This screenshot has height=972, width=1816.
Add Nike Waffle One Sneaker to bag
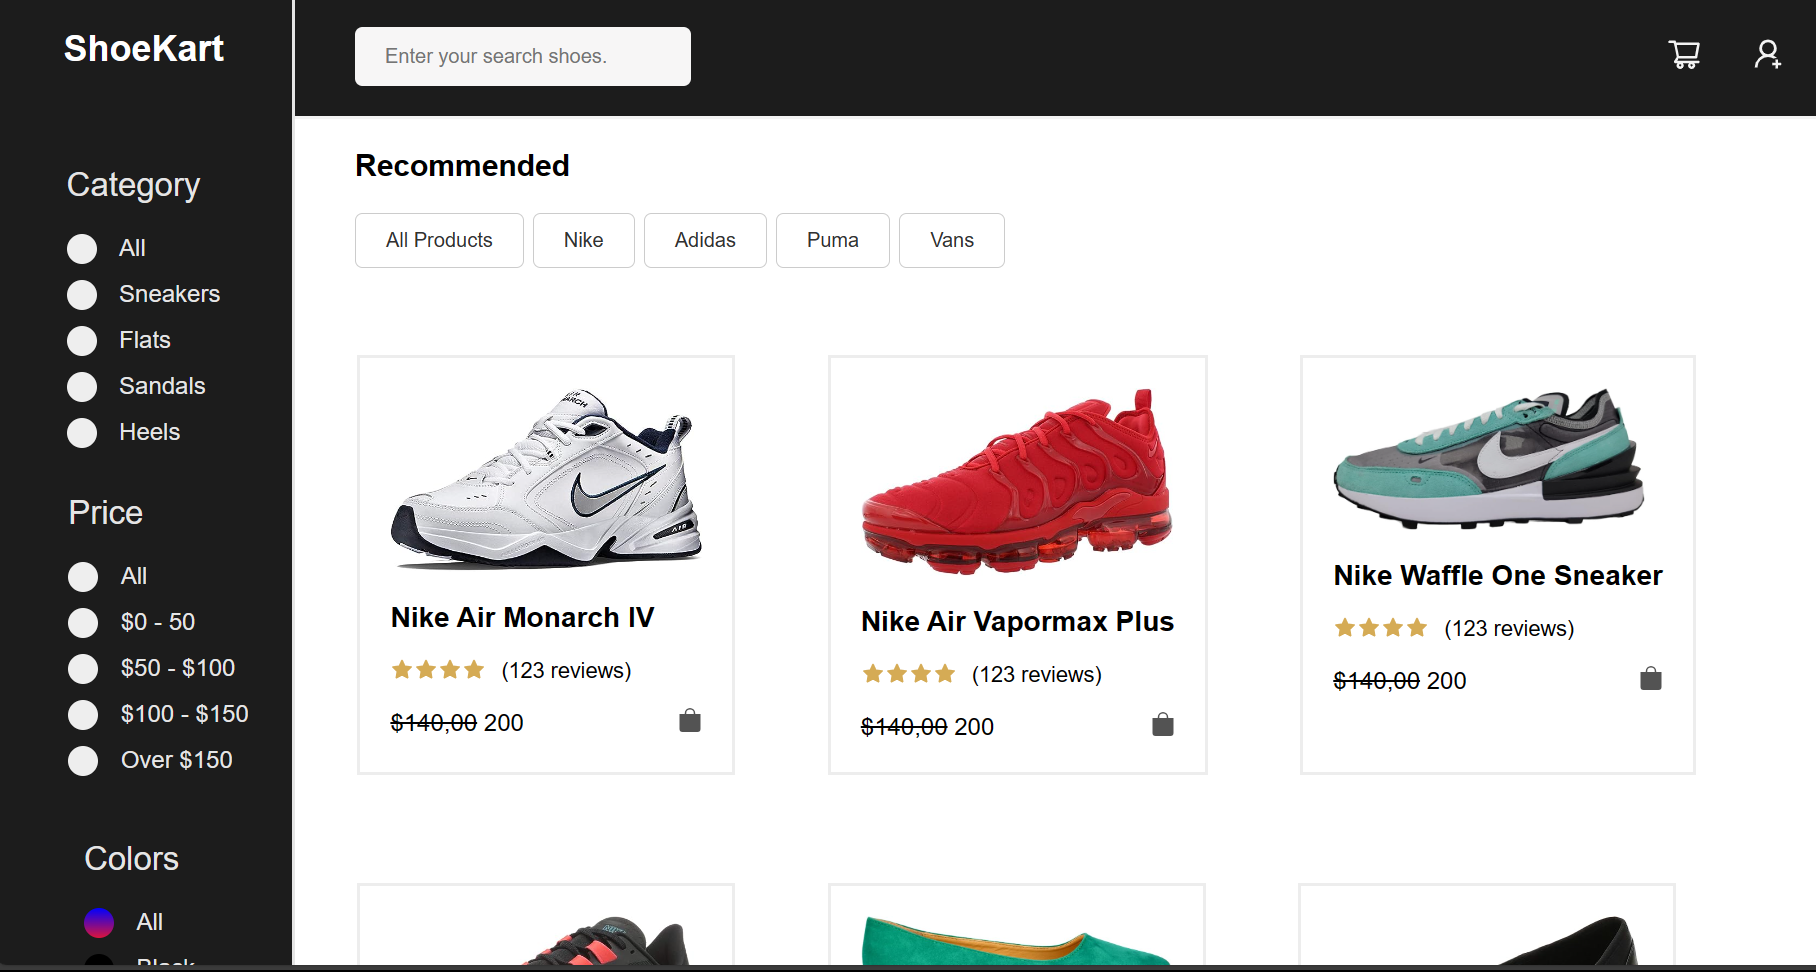click(1650, 679)
